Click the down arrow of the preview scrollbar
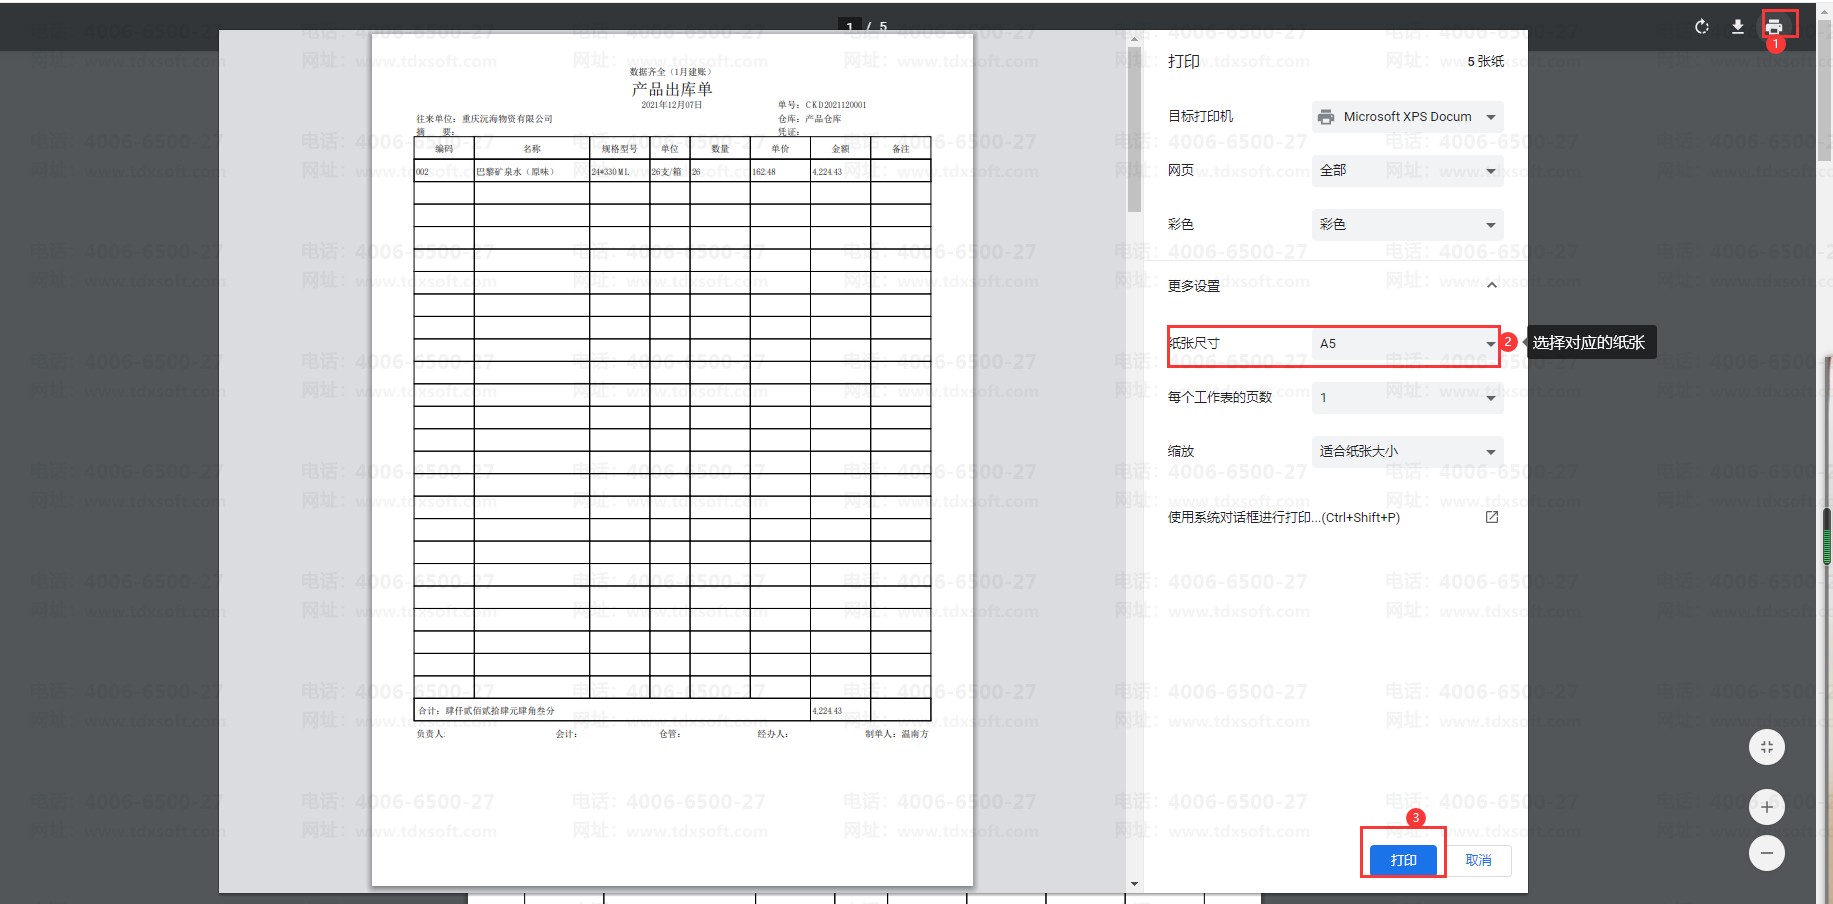Viewport: 1833px width, 904px height. tap(1134, 884)
